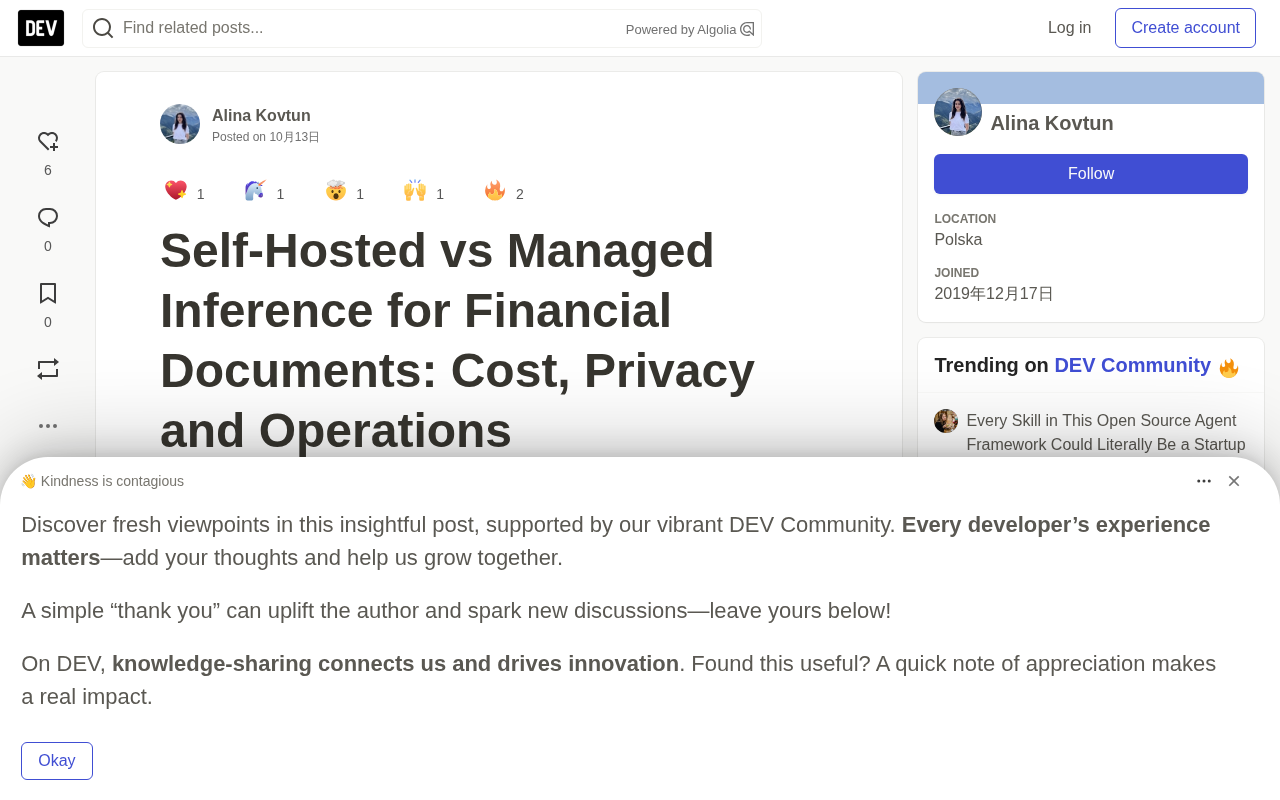
Task: Click the Powered by Algolia text
Action: pyautogui.click(x=681, y=29)
